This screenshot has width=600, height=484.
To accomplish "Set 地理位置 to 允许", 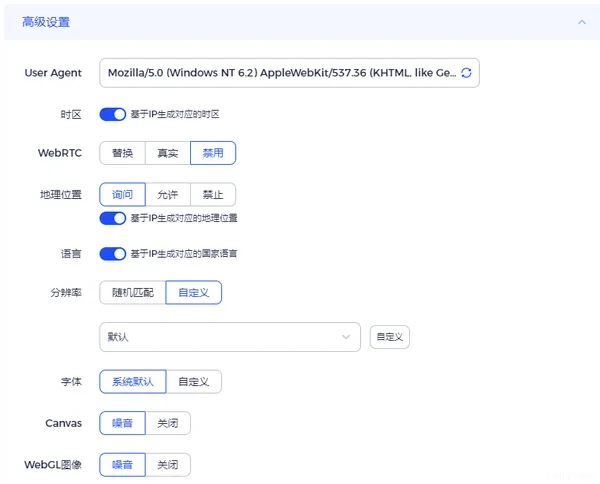I will point(168,194).
